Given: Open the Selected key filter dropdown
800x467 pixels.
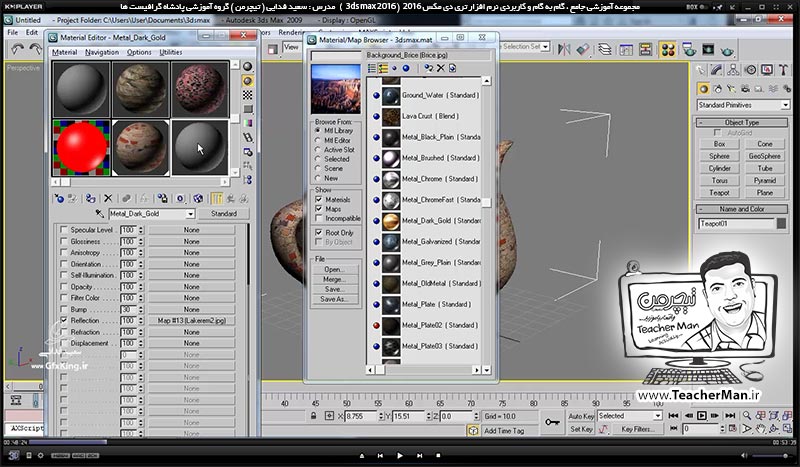Looking at the screenshot, I should click(x=657, y=416).
